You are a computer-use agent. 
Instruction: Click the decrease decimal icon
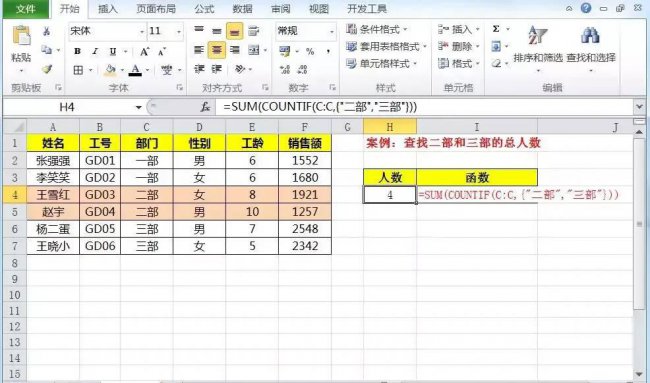(303, 69)
